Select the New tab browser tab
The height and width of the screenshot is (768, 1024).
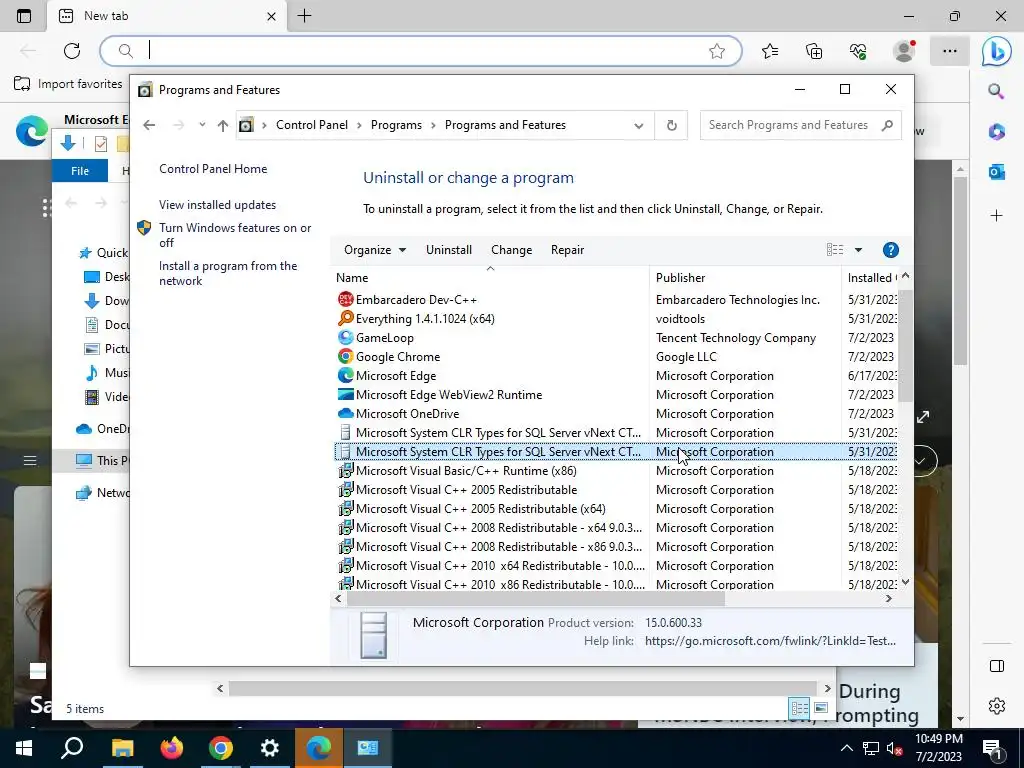click(167, 16)
